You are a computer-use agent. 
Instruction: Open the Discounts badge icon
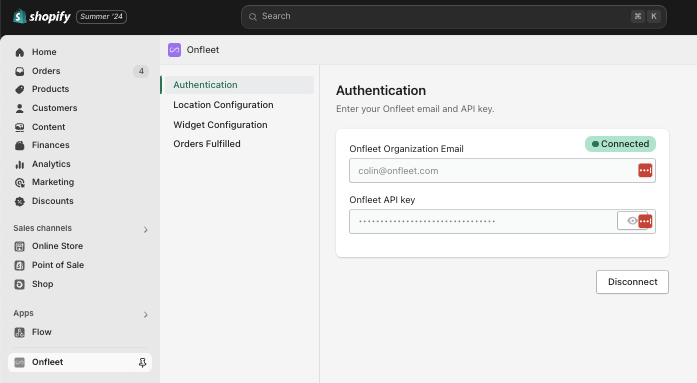click(20, 201)
